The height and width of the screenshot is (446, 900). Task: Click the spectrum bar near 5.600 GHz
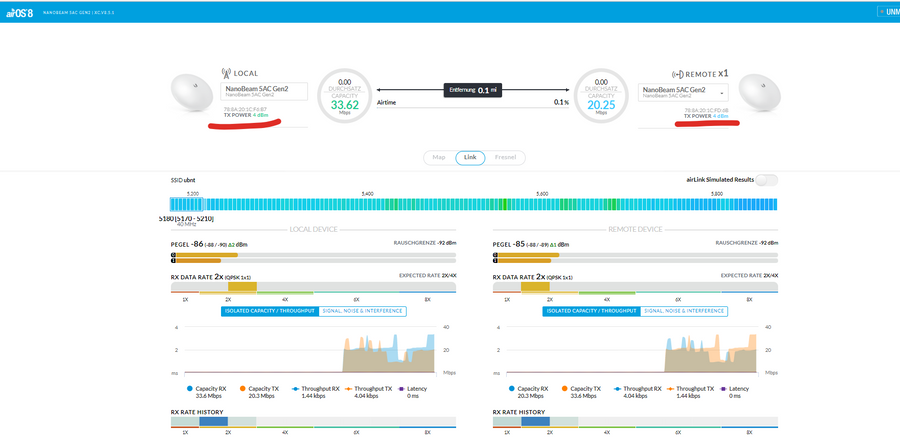coord(543,204)
